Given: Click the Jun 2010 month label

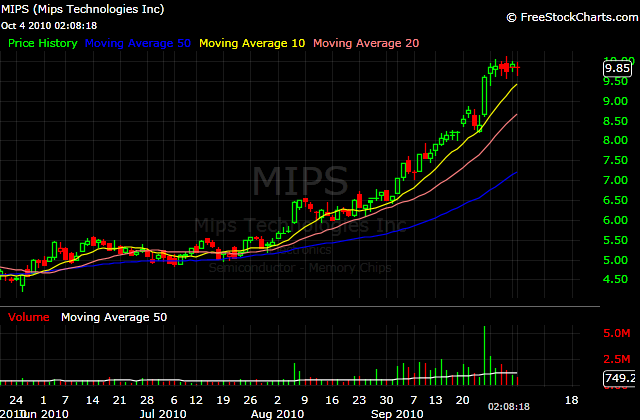Looking at the screenshot, I should 44,414.
